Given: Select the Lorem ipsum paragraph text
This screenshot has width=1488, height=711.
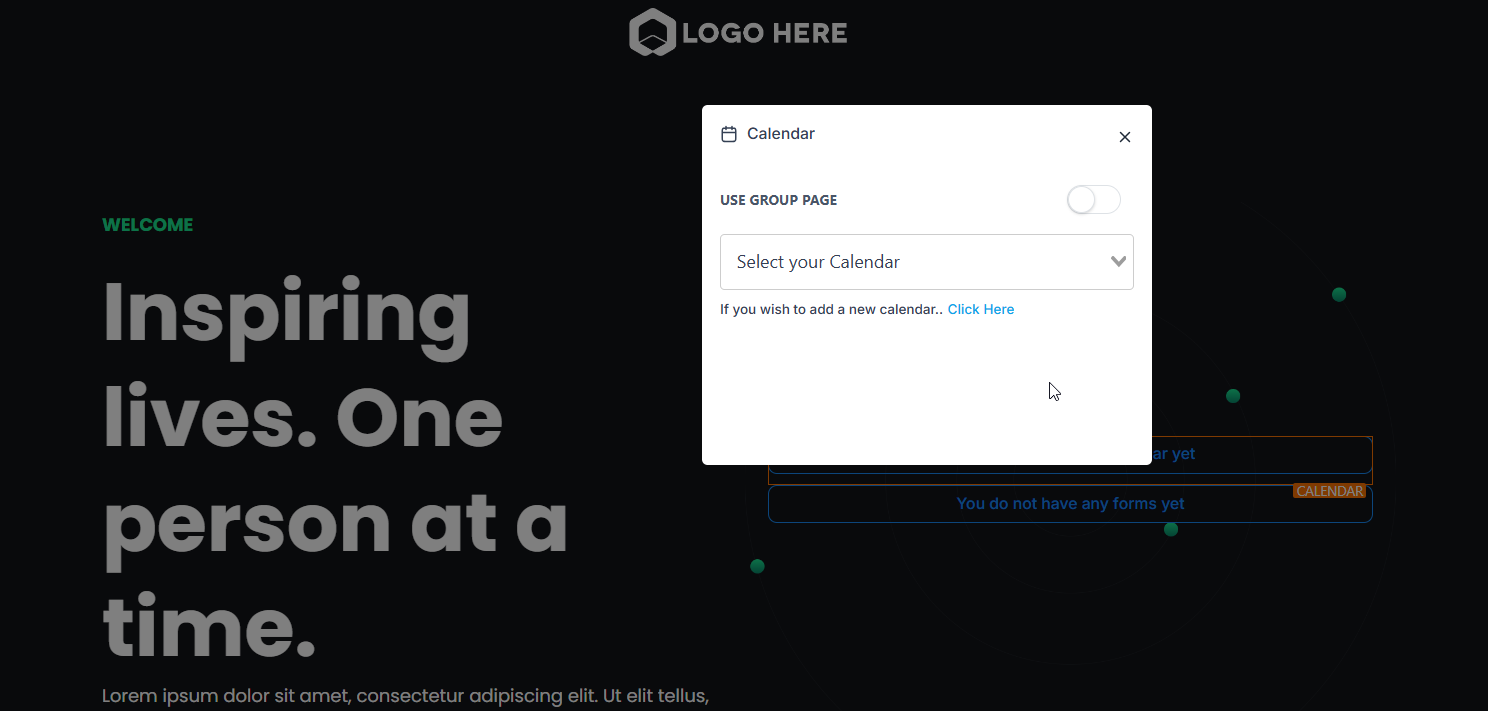Looking at the screenshot, I should click(405, 696).
